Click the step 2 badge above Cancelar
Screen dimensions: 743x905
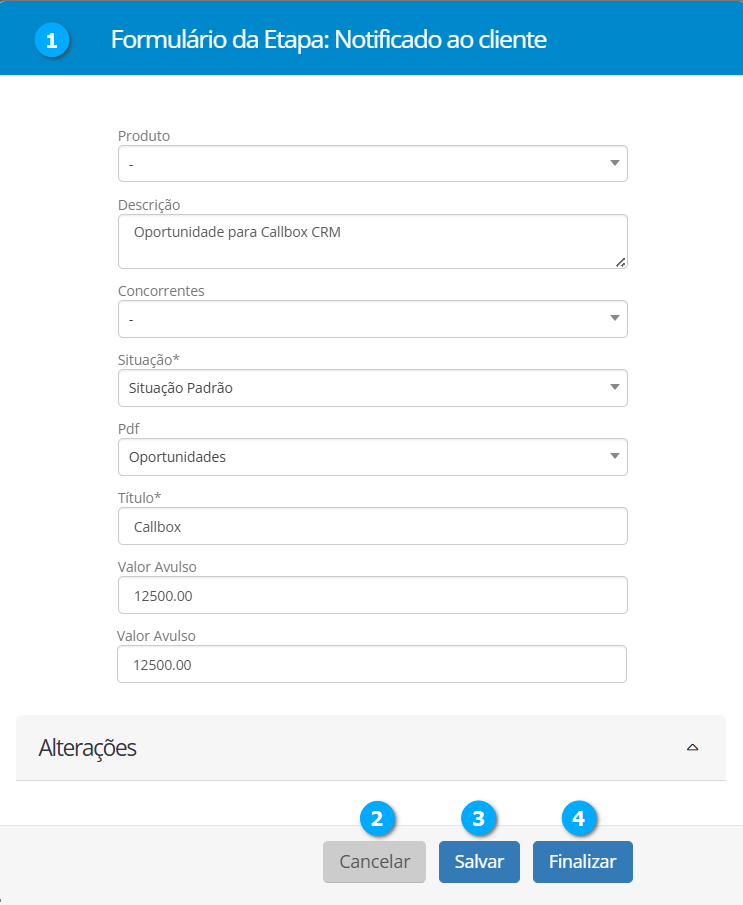pyautogui.click(x=377, y=818)
